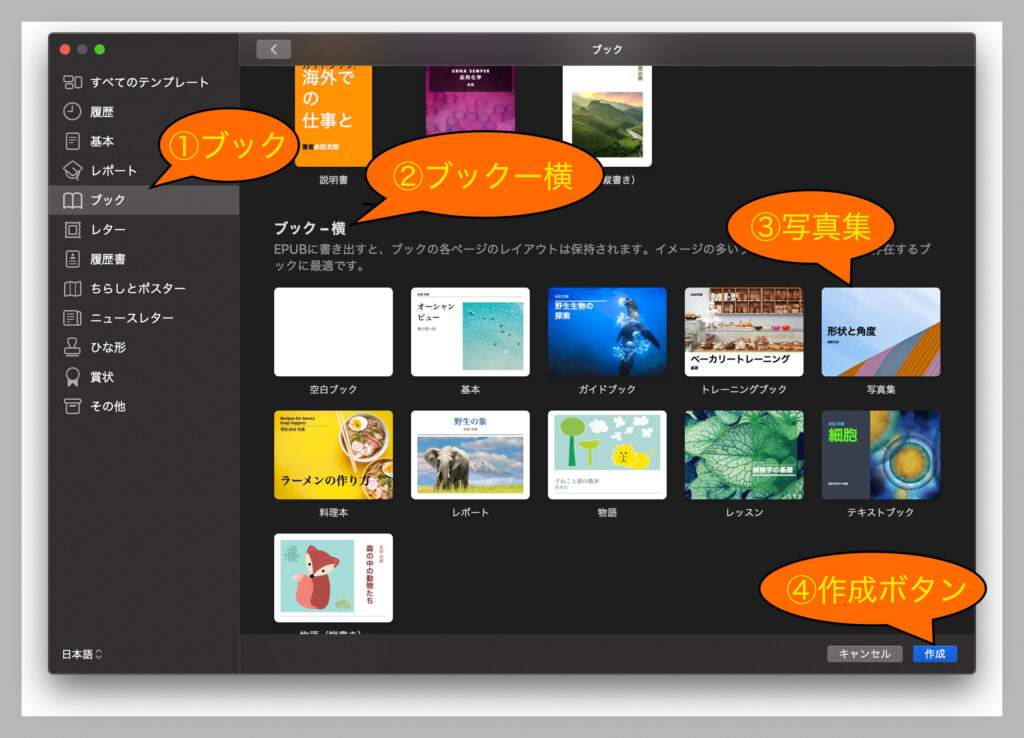Open the 日本語 language dropdown
The height and width of the screenshot is (738, 1024).
(x=82, y=654)
